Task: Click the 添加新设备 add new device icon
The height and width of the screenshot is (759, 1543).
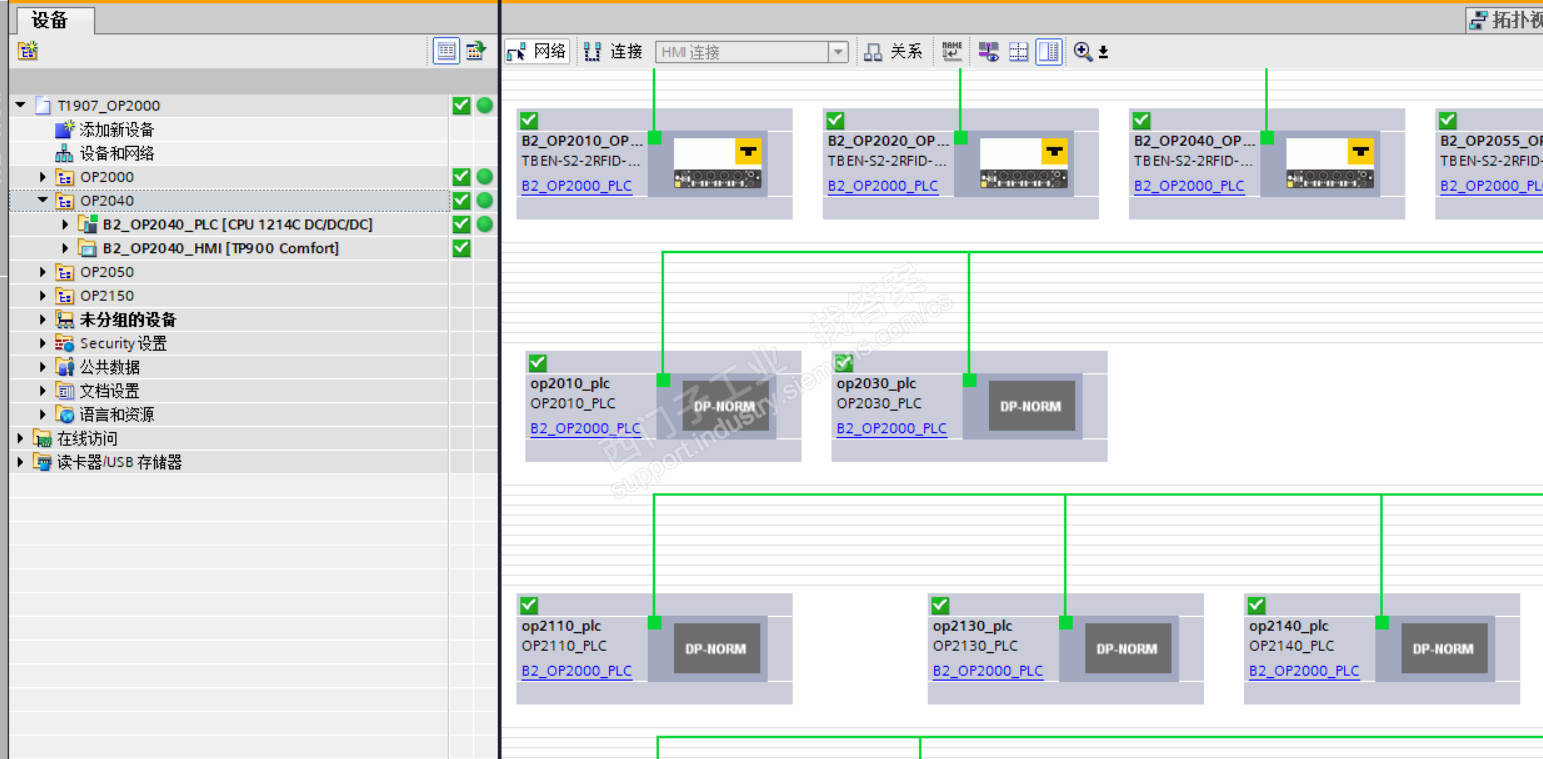Action: [x=65, y=129]
